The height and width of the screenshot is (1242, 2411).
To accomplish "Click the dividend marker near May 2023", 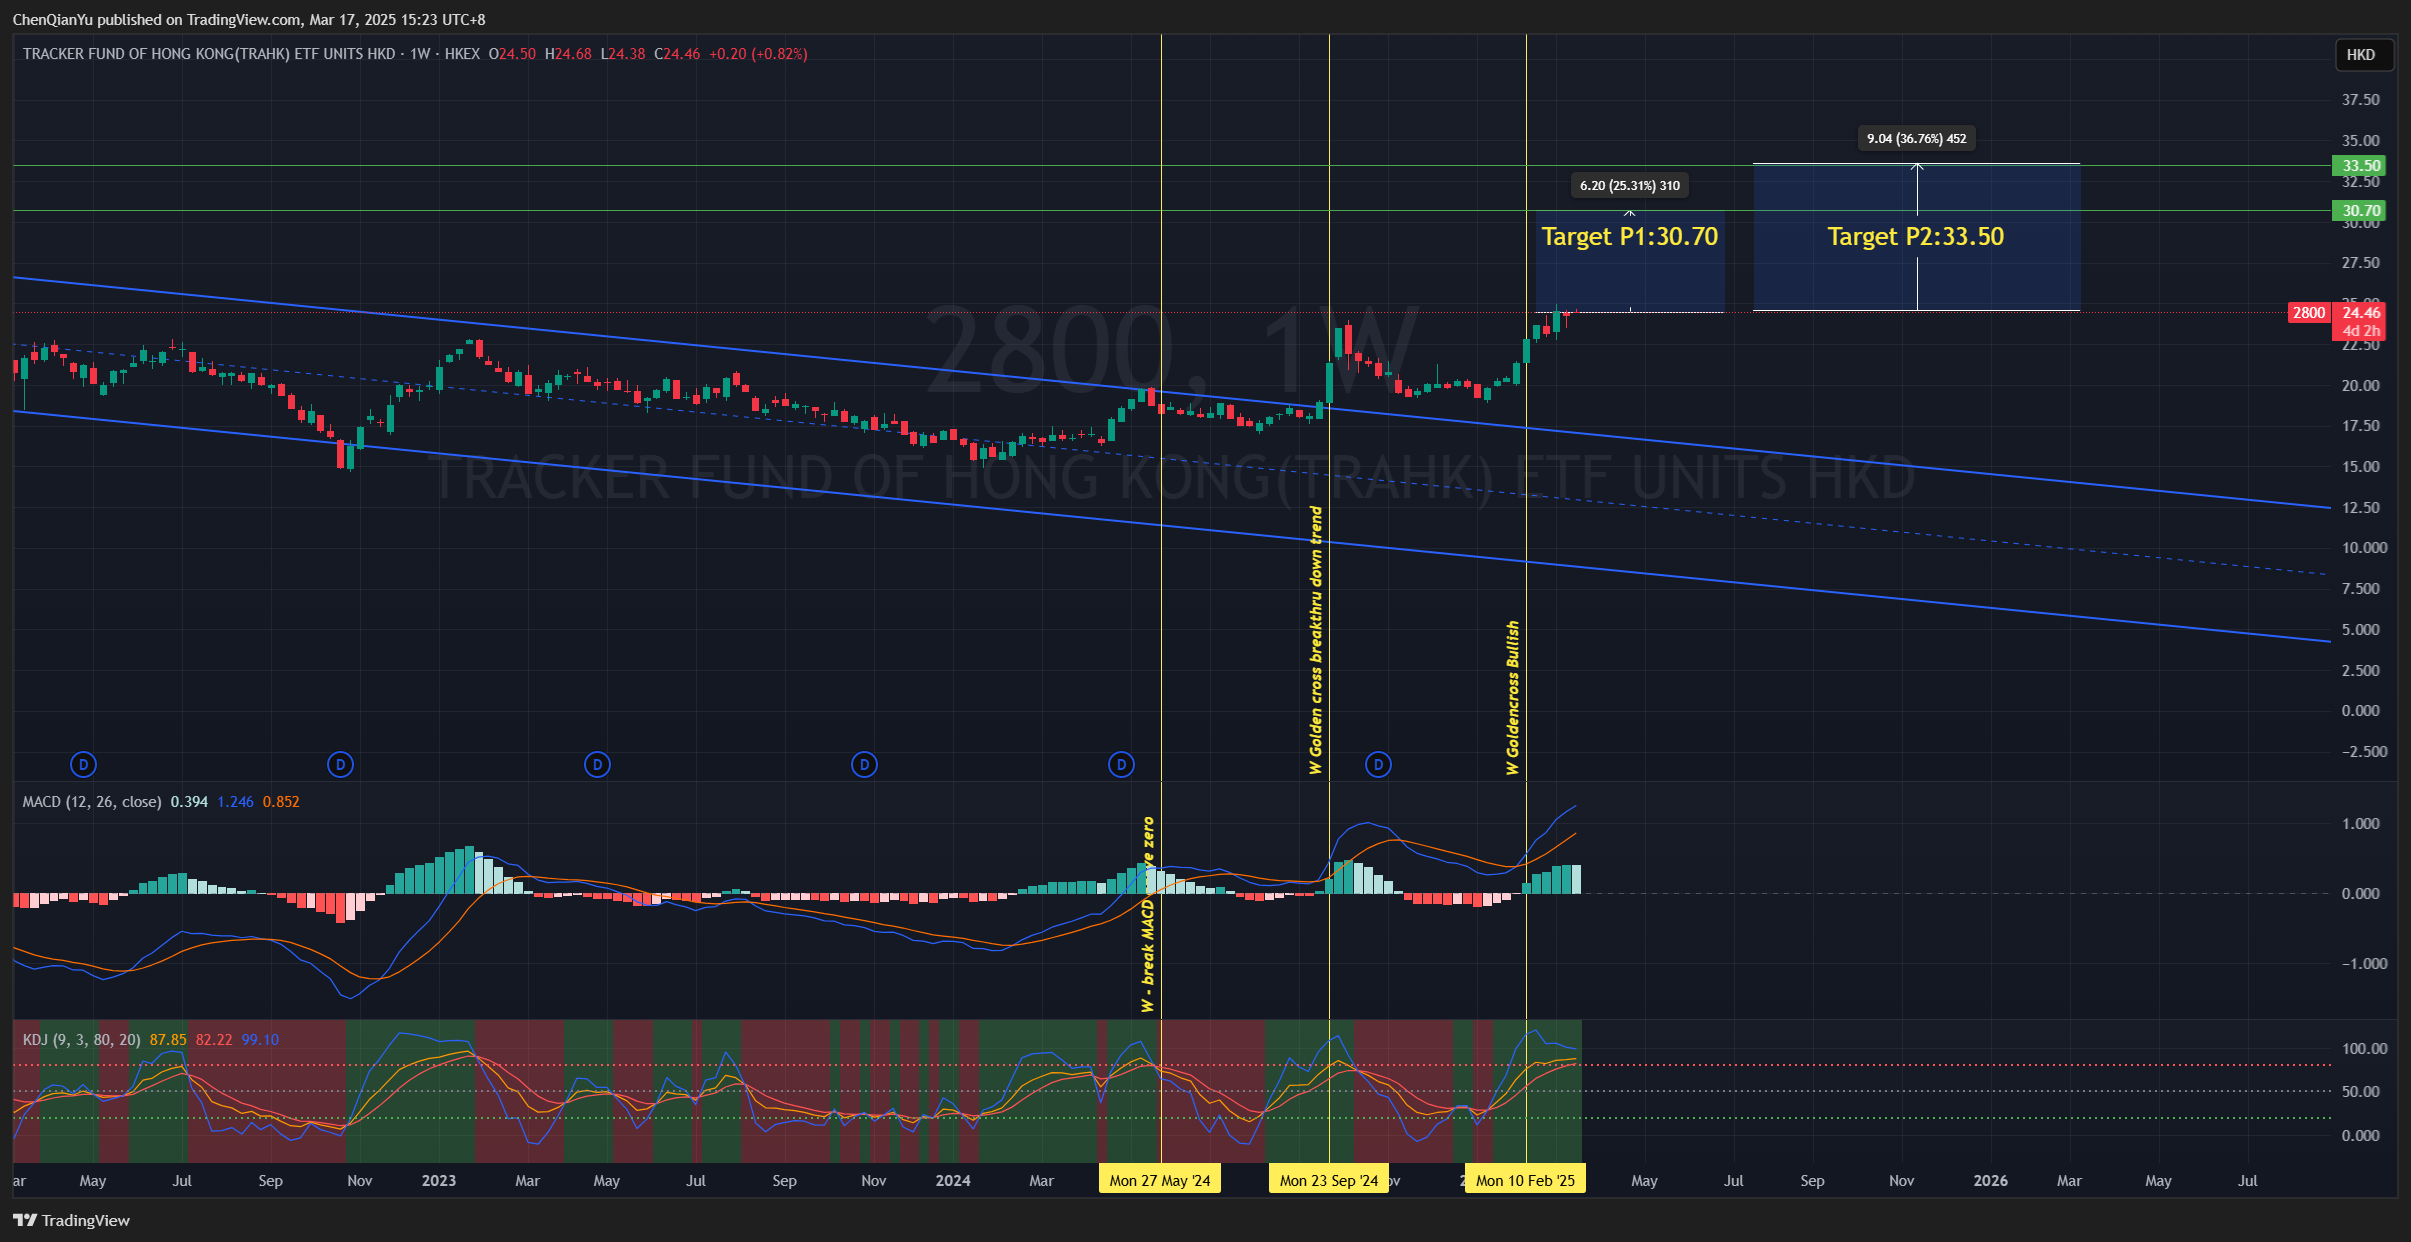I will pyautogui.click(x=598, y=765).
